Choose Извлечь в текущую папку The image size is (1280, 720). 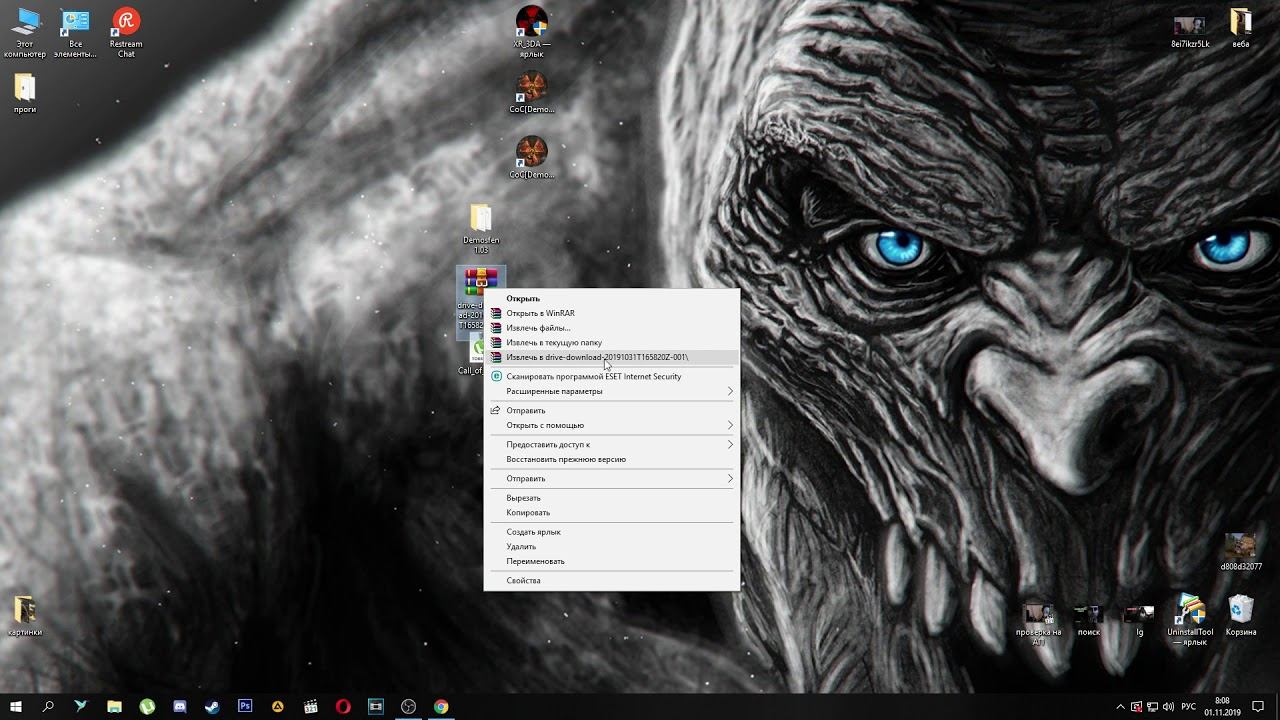(554, 342)
